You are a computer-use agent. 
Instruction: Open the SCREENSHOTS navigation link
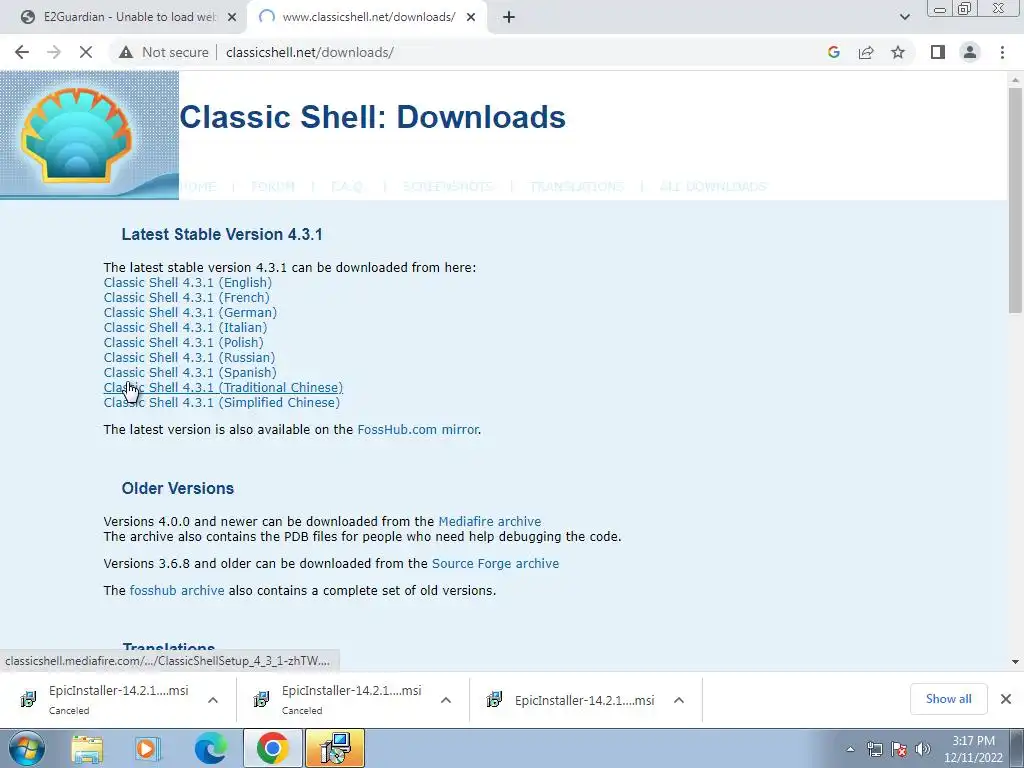click(447, 187)
